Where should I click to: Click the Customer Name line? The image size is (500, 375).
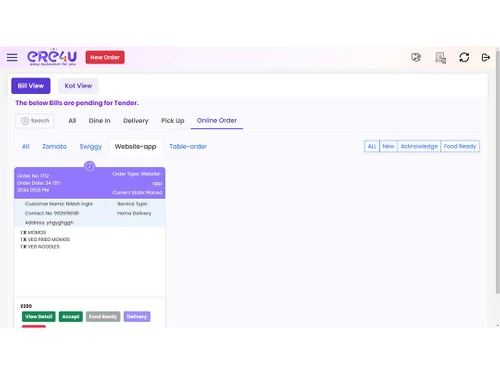(x=59, y=204)
